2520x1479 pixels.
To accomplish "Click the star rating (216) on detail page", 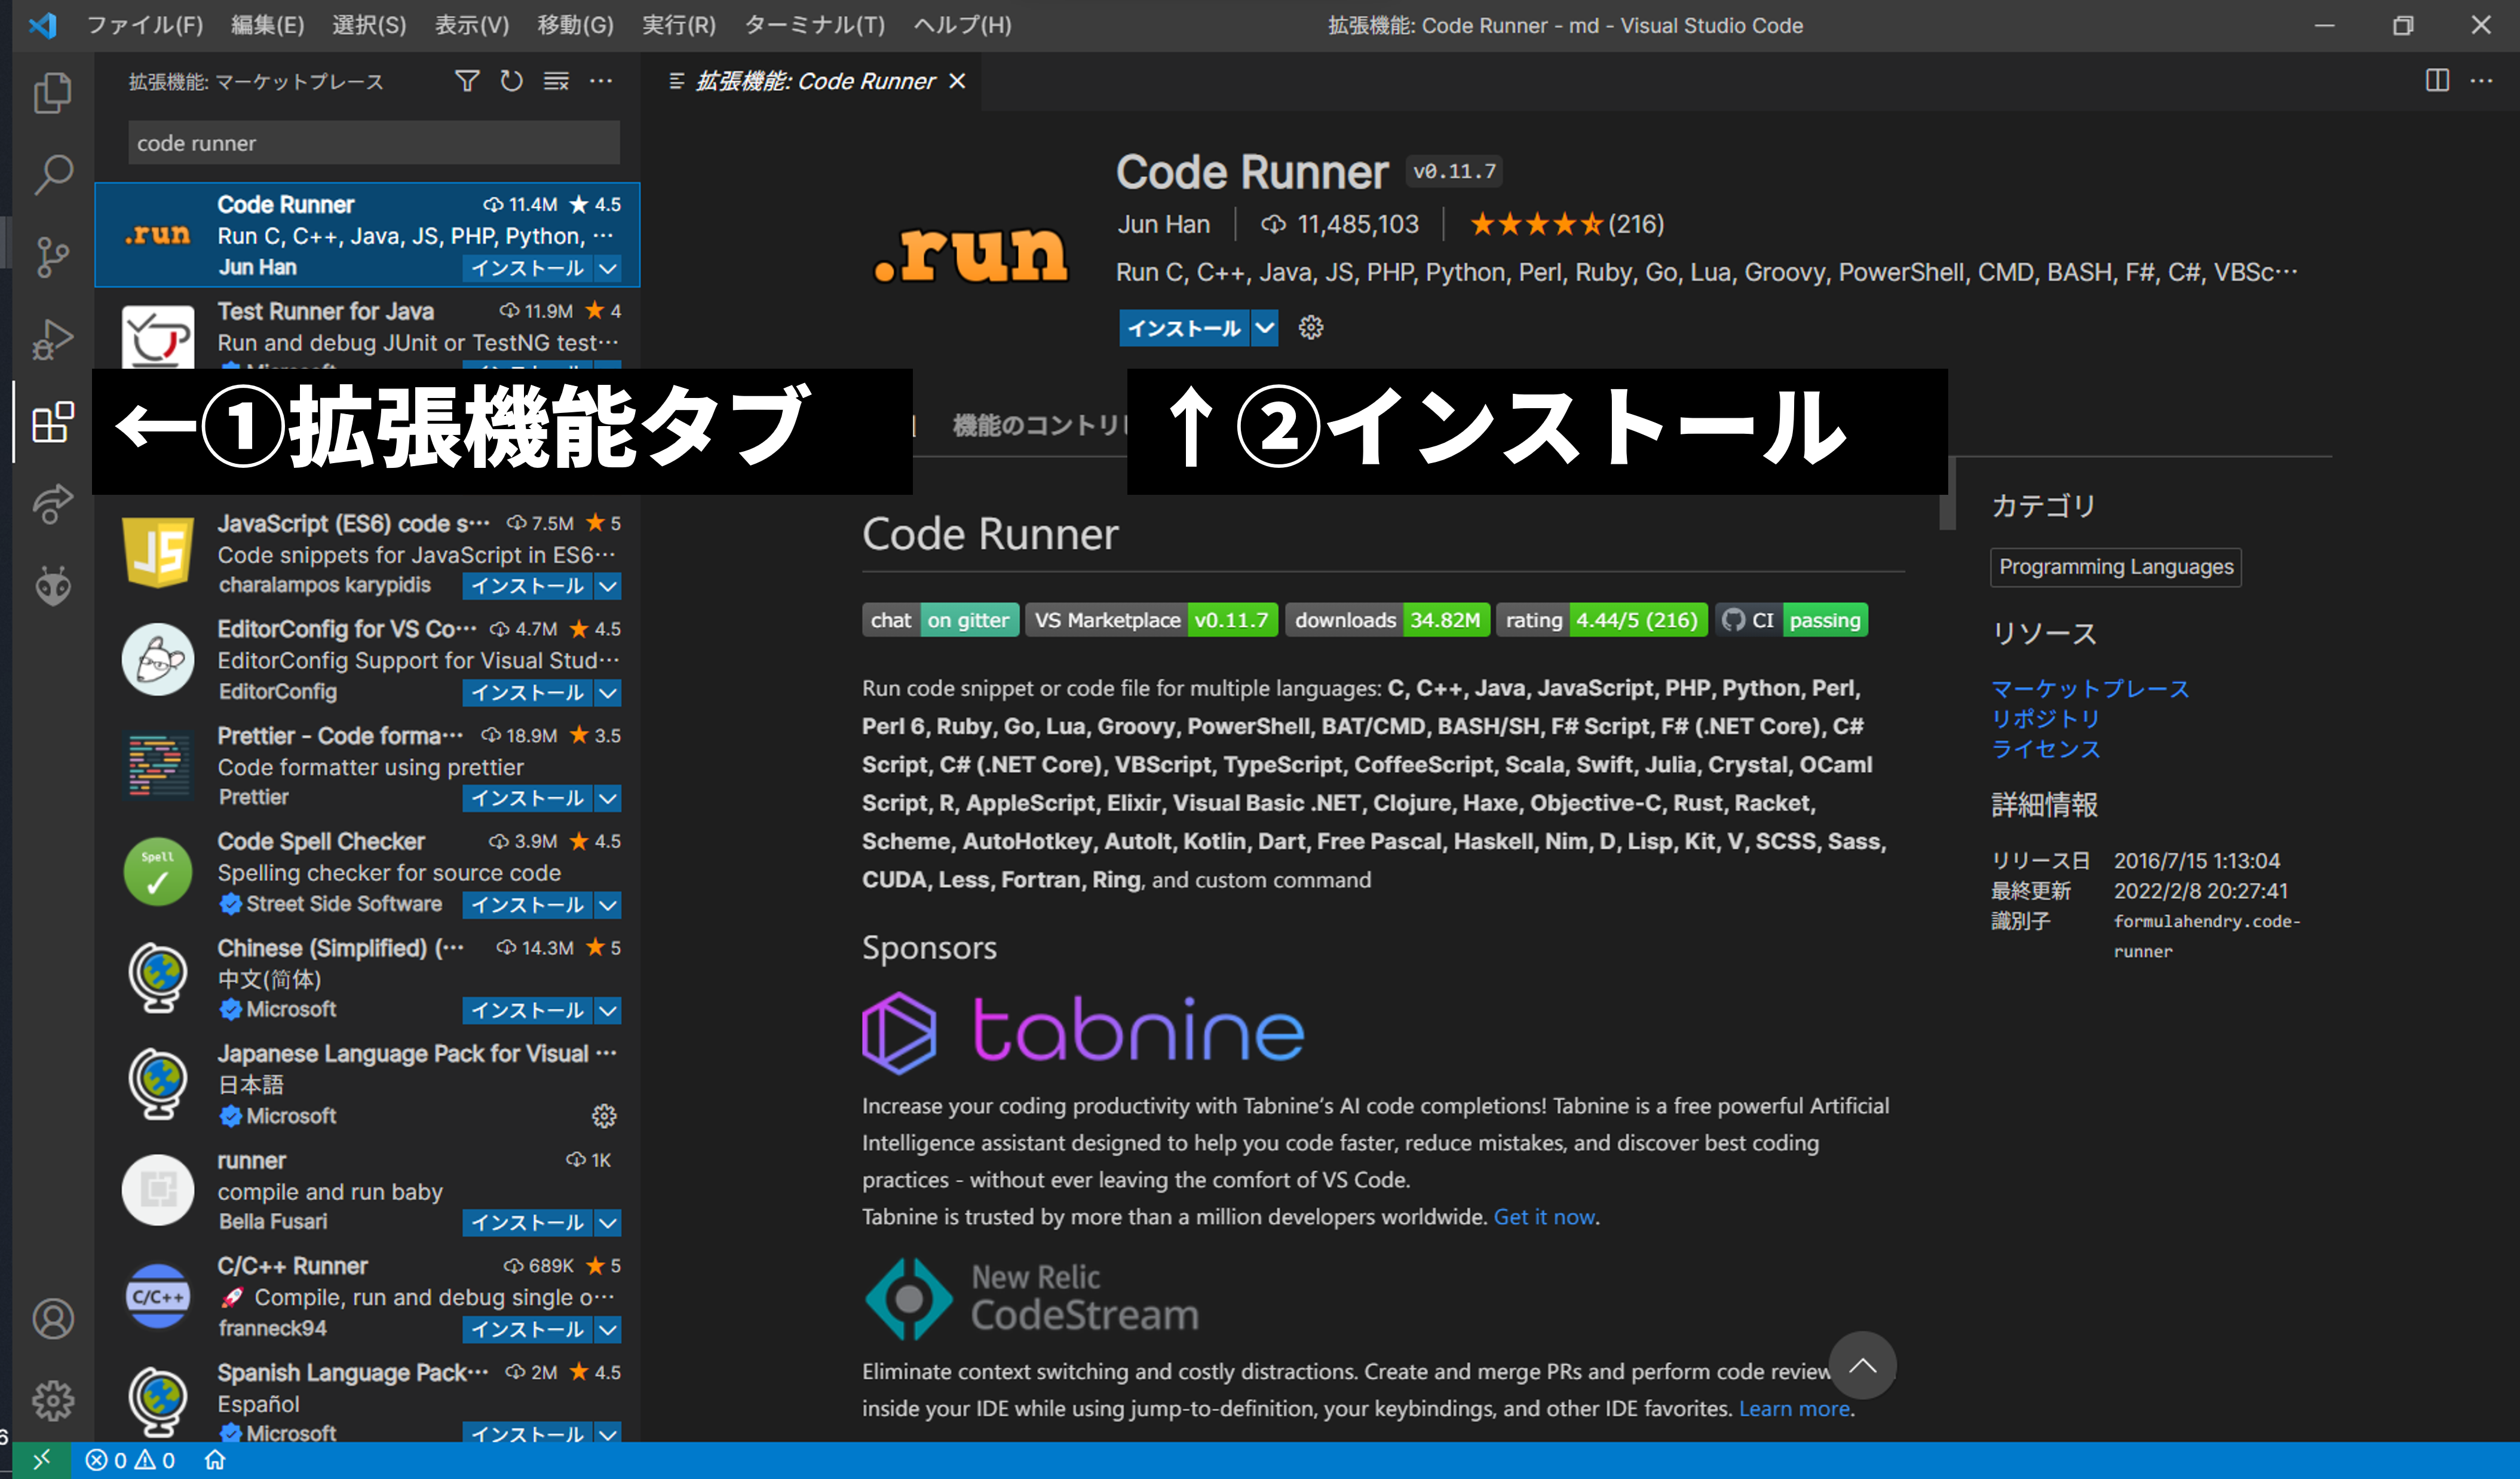I will [1567, 224].
